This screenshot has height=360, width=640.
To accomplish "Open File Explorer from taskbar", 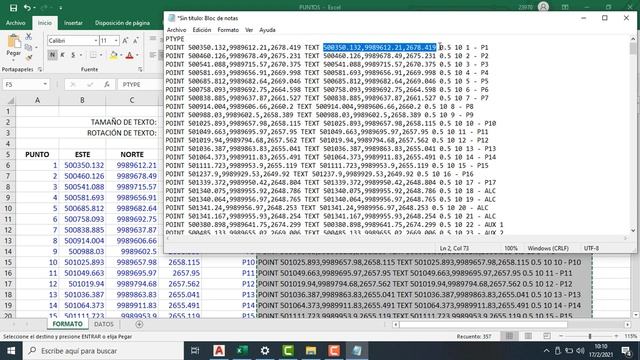I will click(311, 351).
